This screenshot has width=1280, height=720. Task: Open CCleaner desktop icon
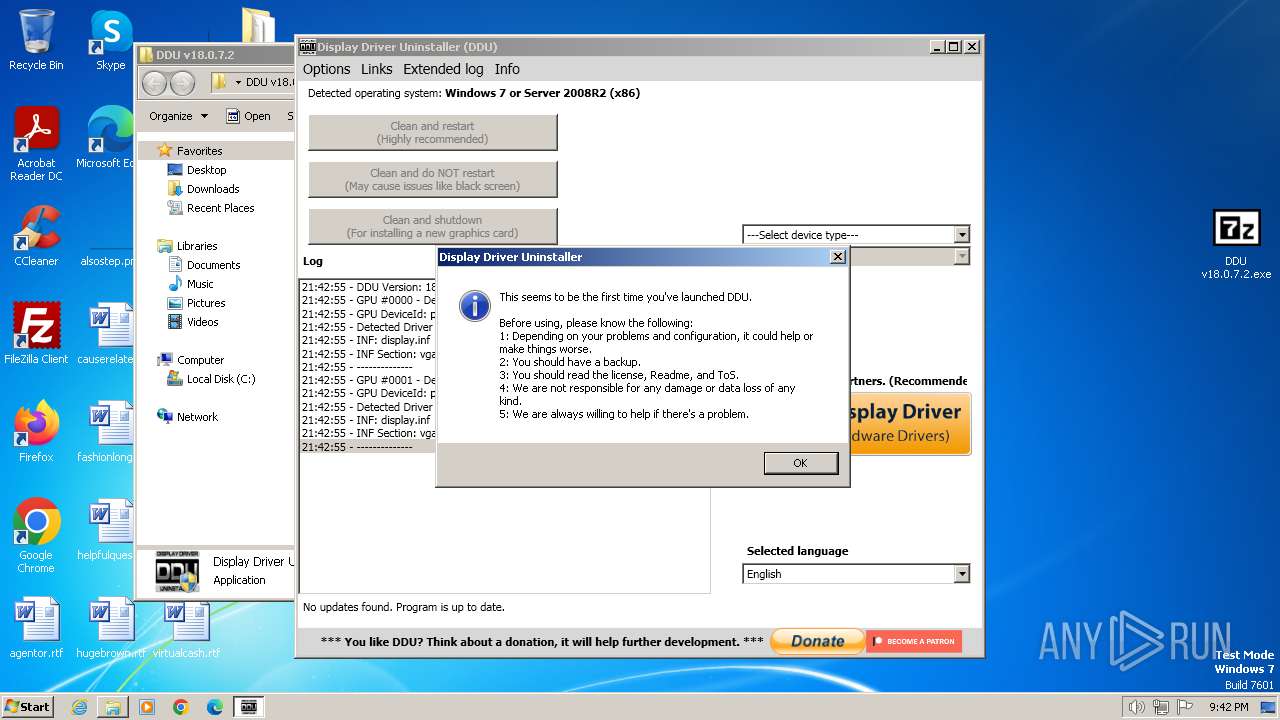pos(36,237)
